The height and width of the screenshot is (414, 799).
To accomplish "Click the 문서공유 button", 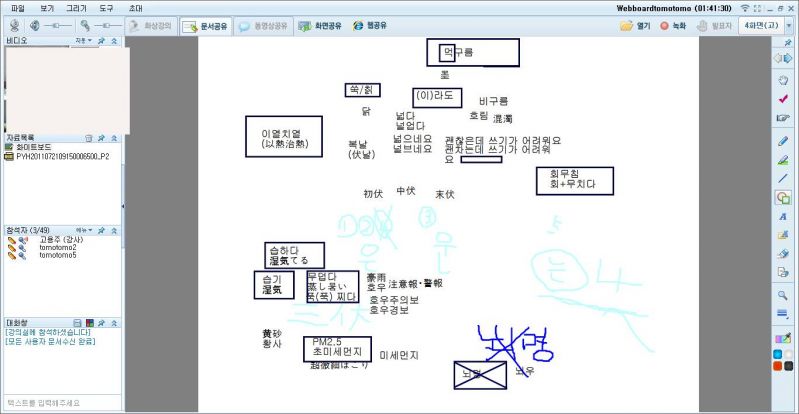I will click(x=205, y=26).
